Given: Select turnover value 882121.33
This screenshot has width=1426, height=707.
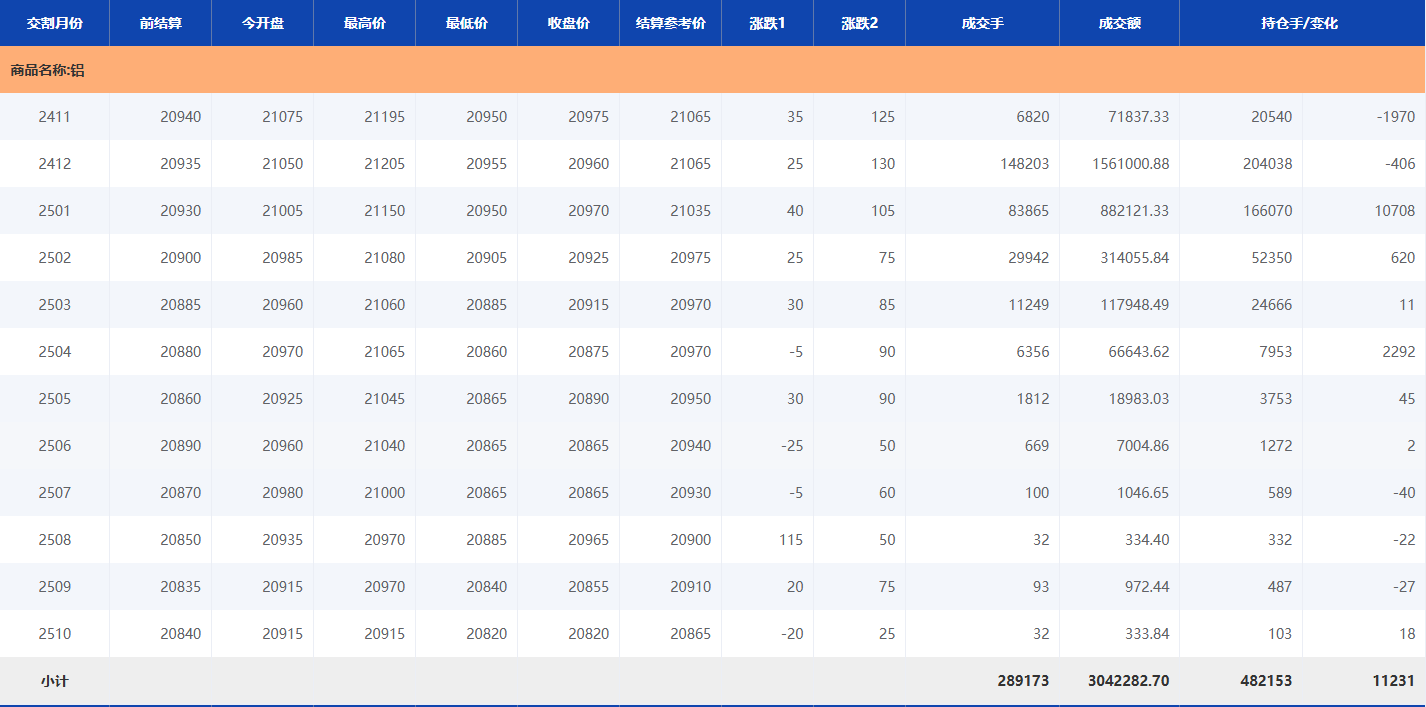Looking at the screenshot, I should tap(1130, 211).
